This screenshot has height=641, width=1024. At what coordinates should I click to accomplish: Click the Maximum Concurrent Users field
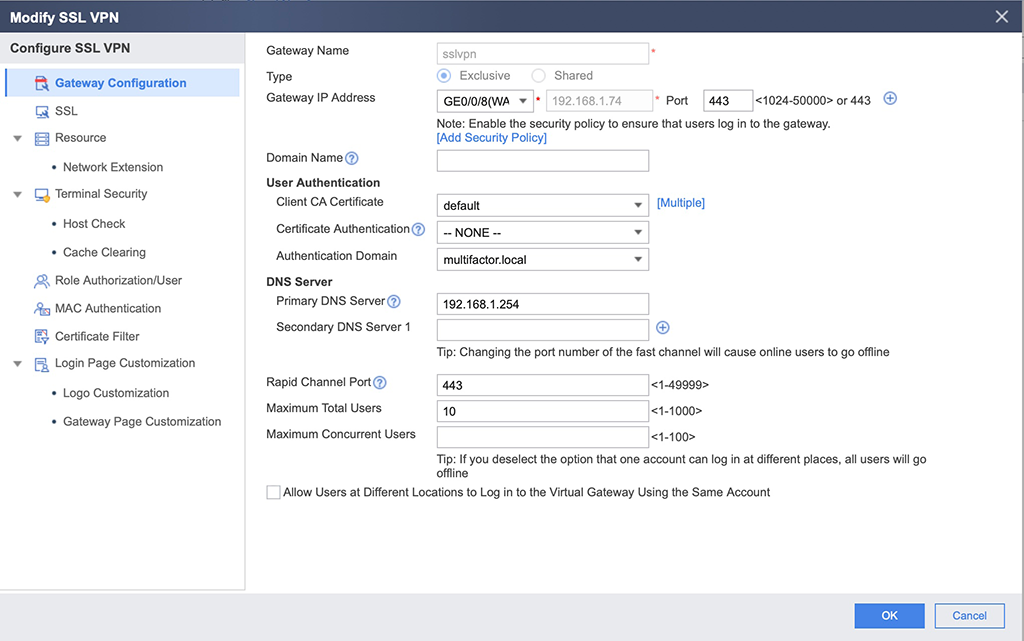tap(543, 437)
